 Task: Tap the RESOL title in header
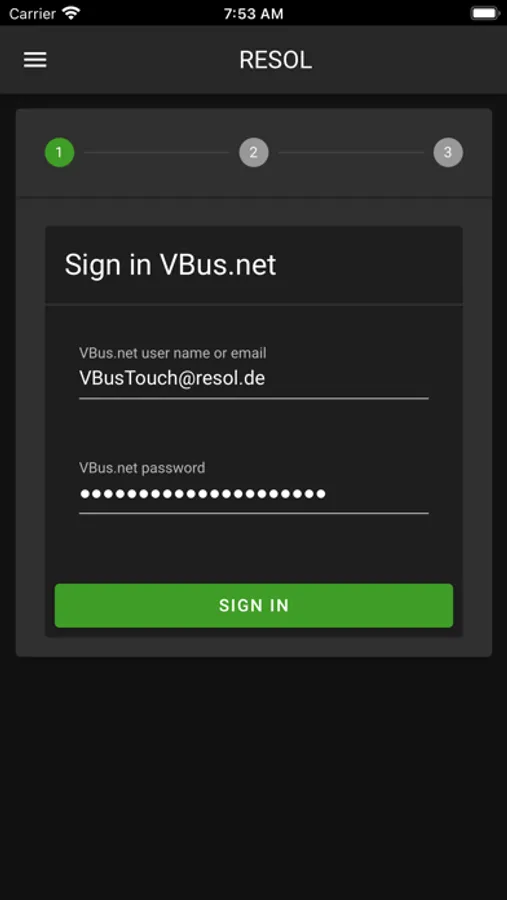coord(276,60)
